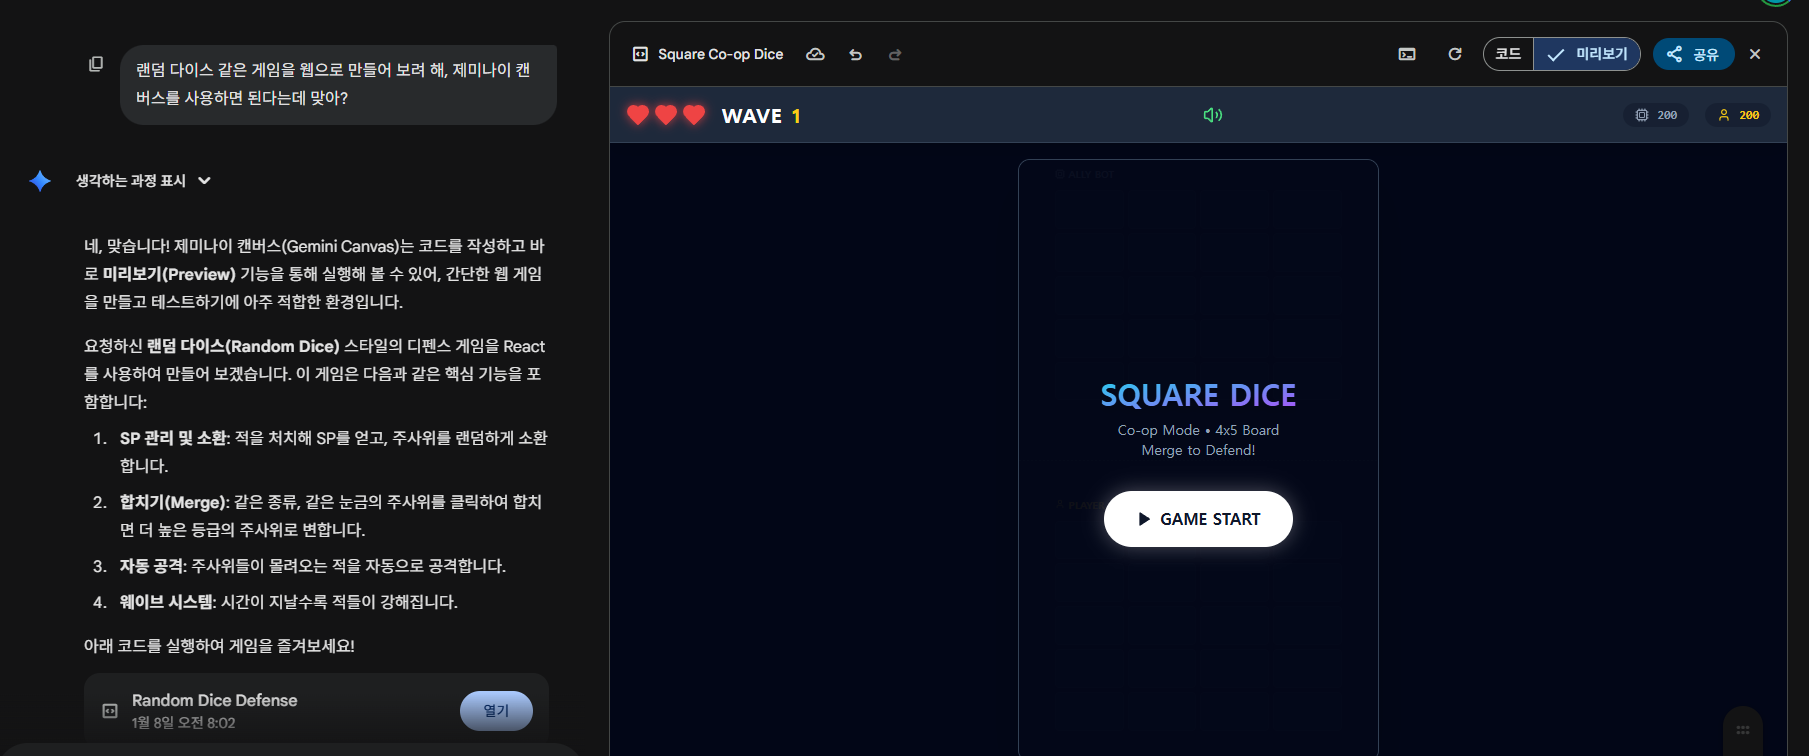Viewport: 1809px width, 756px height.
Task: Click the Gemini sparkle icon
Action: (x=40, y=181)
